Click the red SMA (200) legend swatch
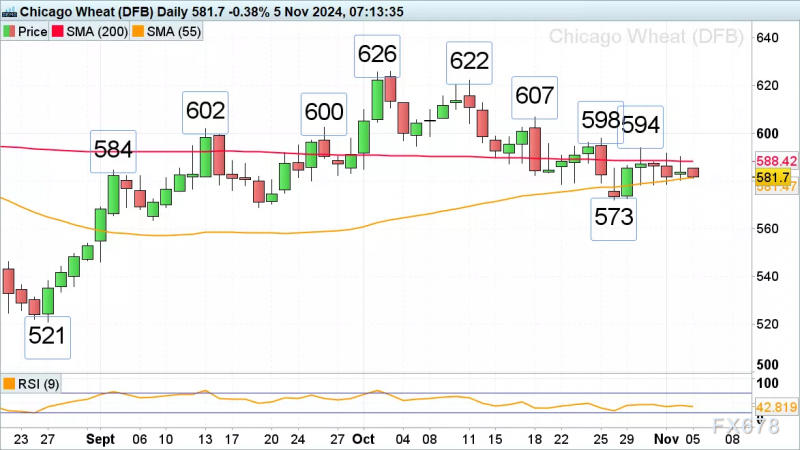The width and height of the screenshot is (800, 450). click(58, 32)
